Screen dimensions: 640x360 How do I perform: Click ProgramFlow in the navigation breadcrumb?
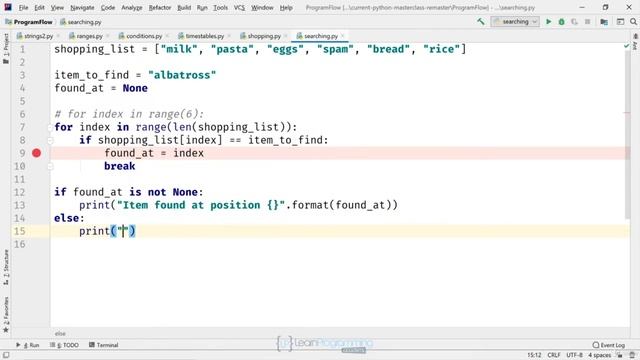[x=29, y=22]
